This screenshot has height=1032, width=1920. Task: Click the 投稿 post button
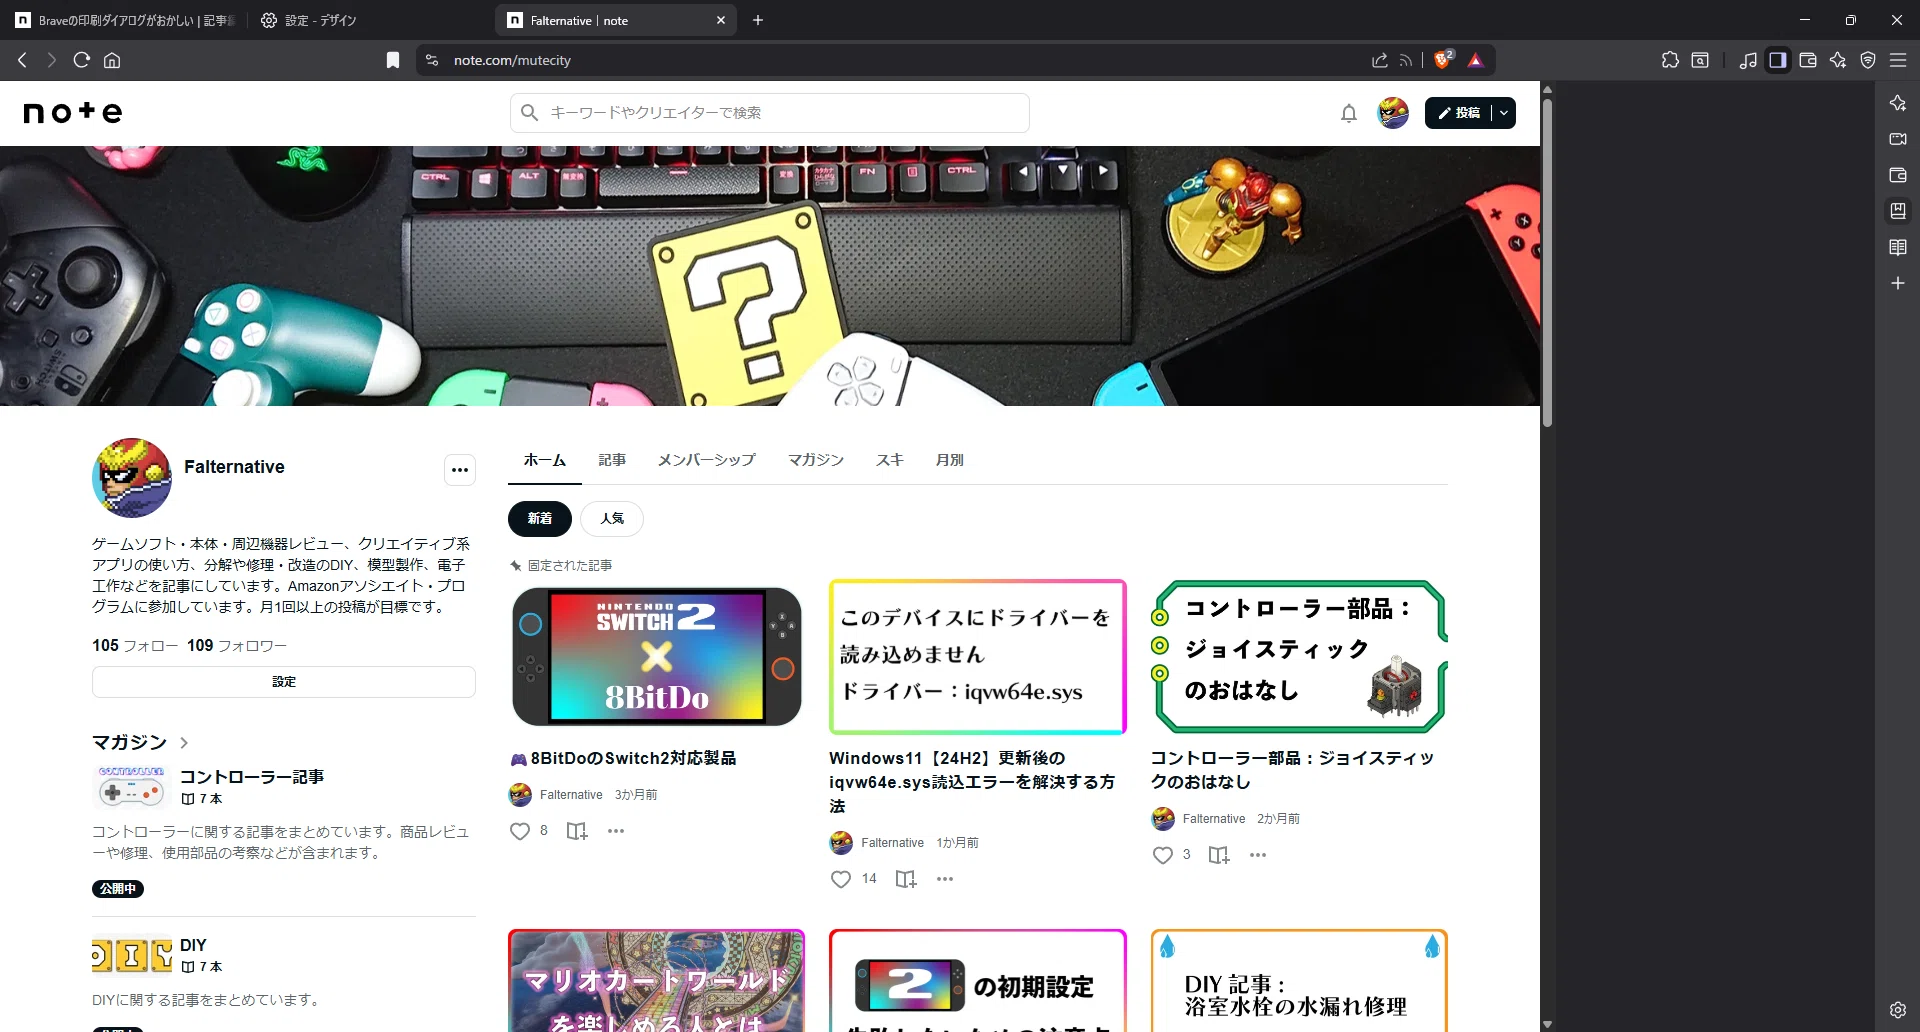[1459, 113]
